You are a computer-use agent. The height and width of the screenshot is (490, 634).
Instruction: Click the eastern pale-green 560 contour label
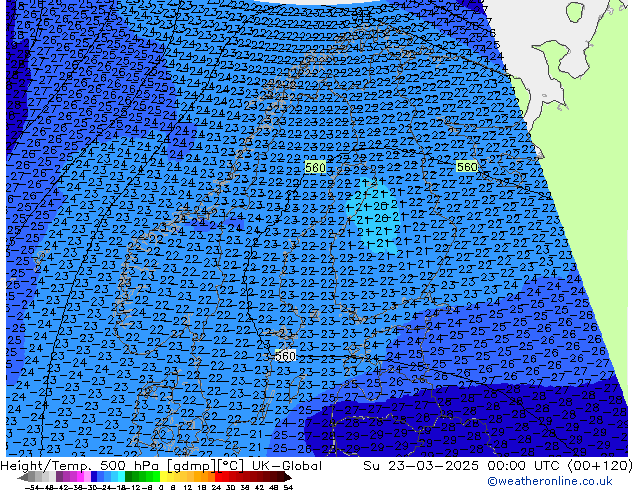pyautogui.click(x=467, y=166)
